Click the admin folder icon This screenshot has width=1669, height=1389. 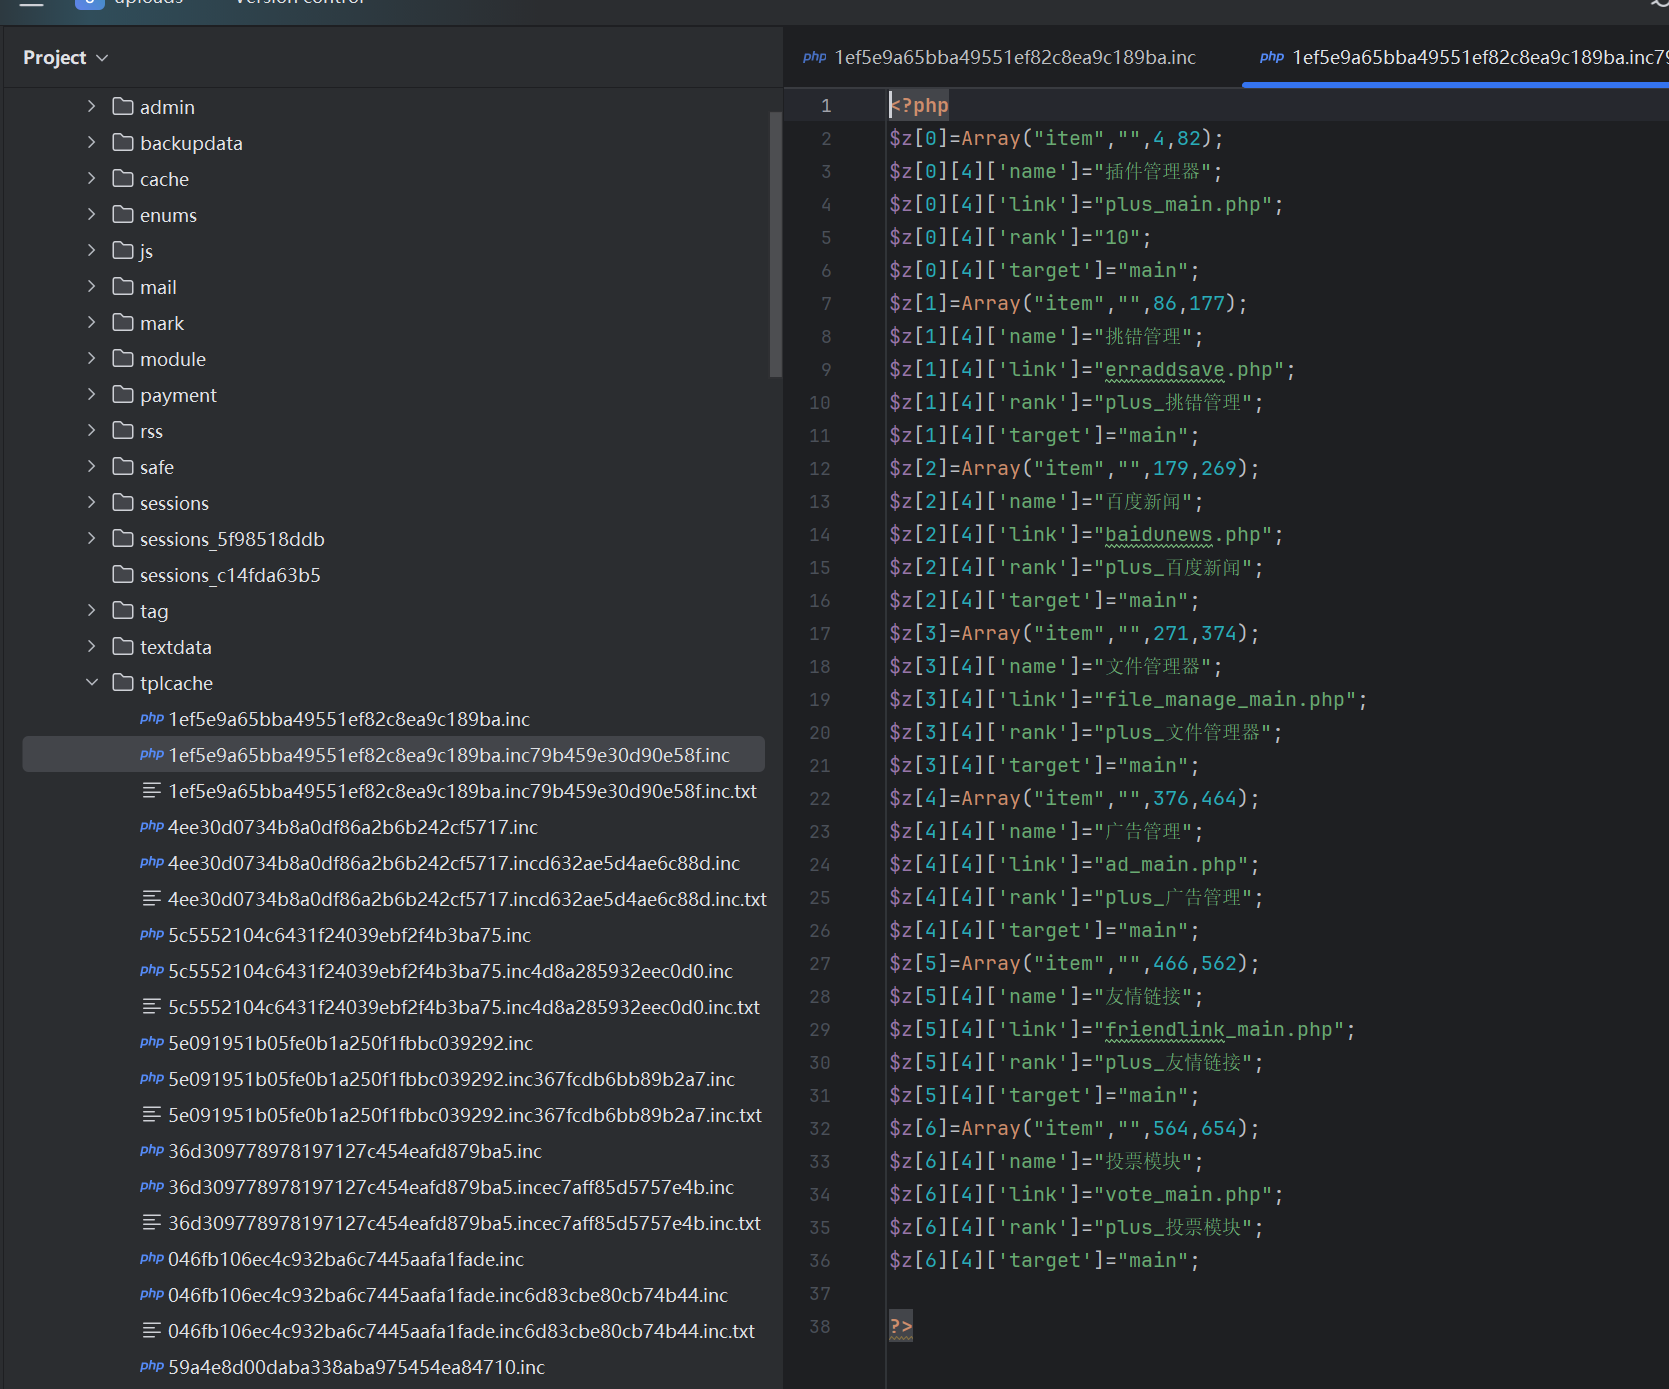[123, 106]
